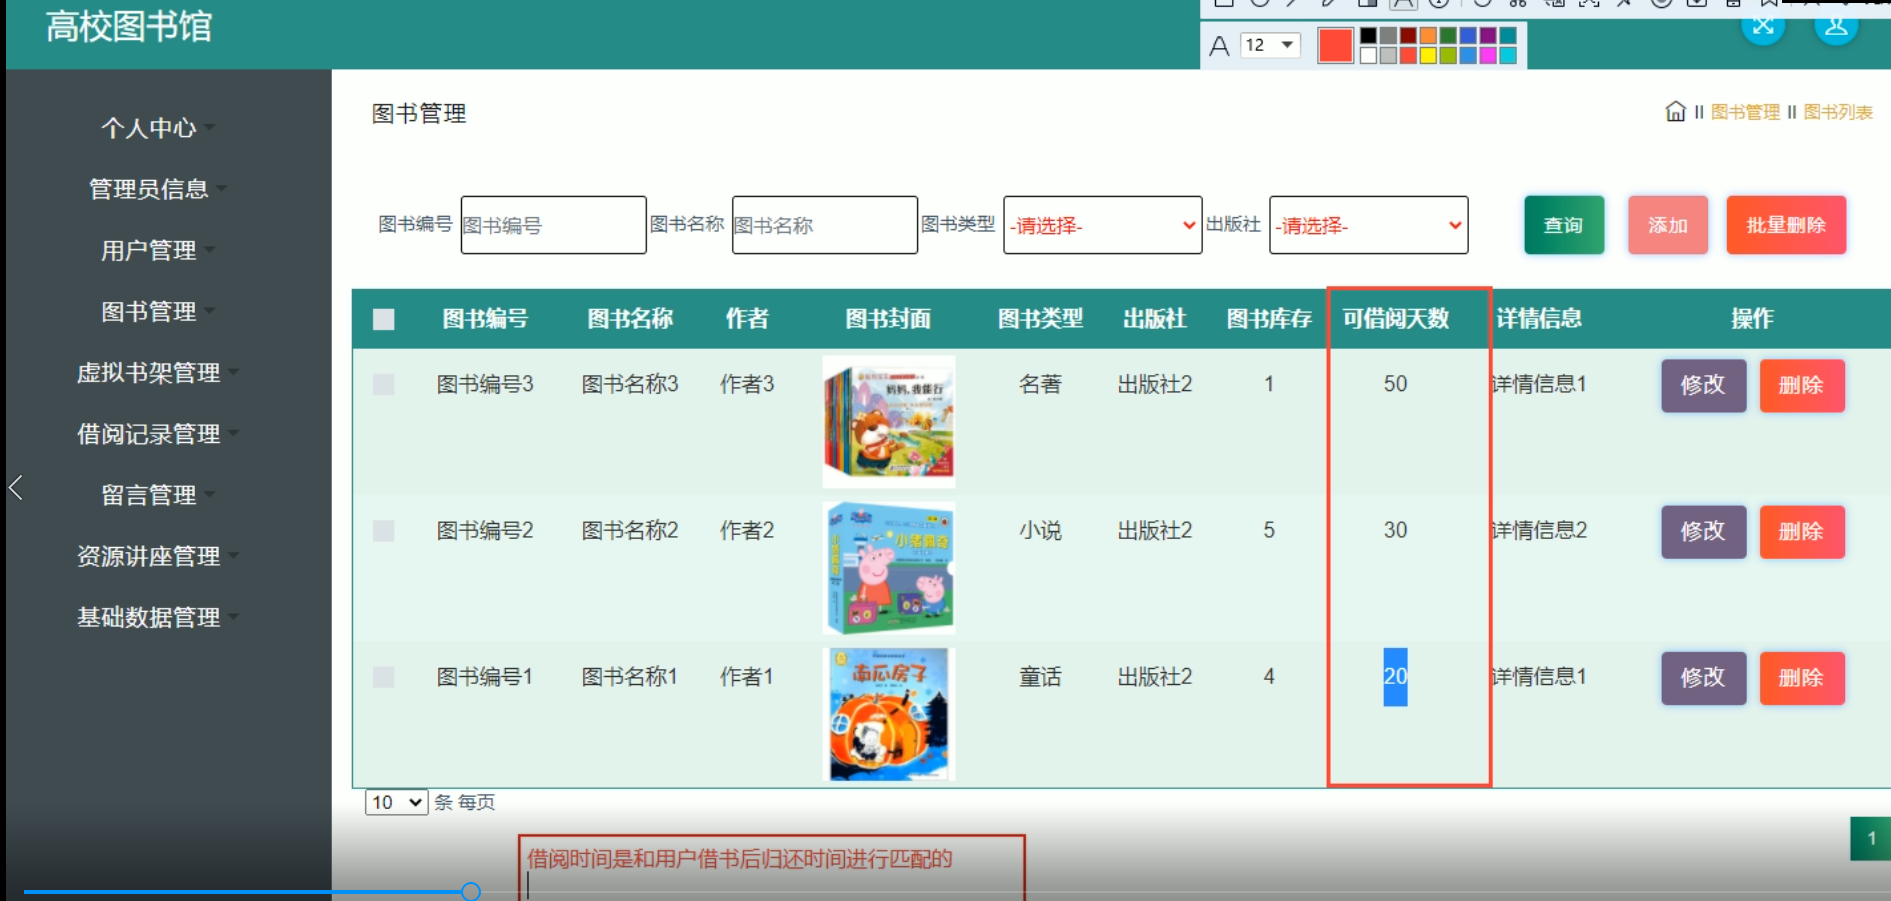Click the teal fullscreen expand icon

click(x=1763, y=27)
